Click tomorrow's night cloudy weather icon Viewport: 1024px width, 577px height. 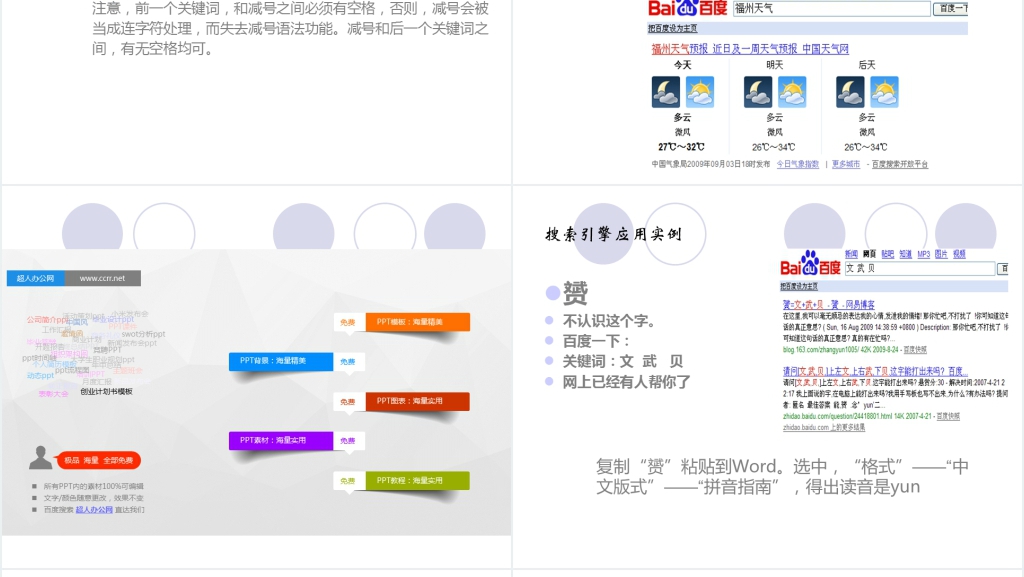(758, 92)
